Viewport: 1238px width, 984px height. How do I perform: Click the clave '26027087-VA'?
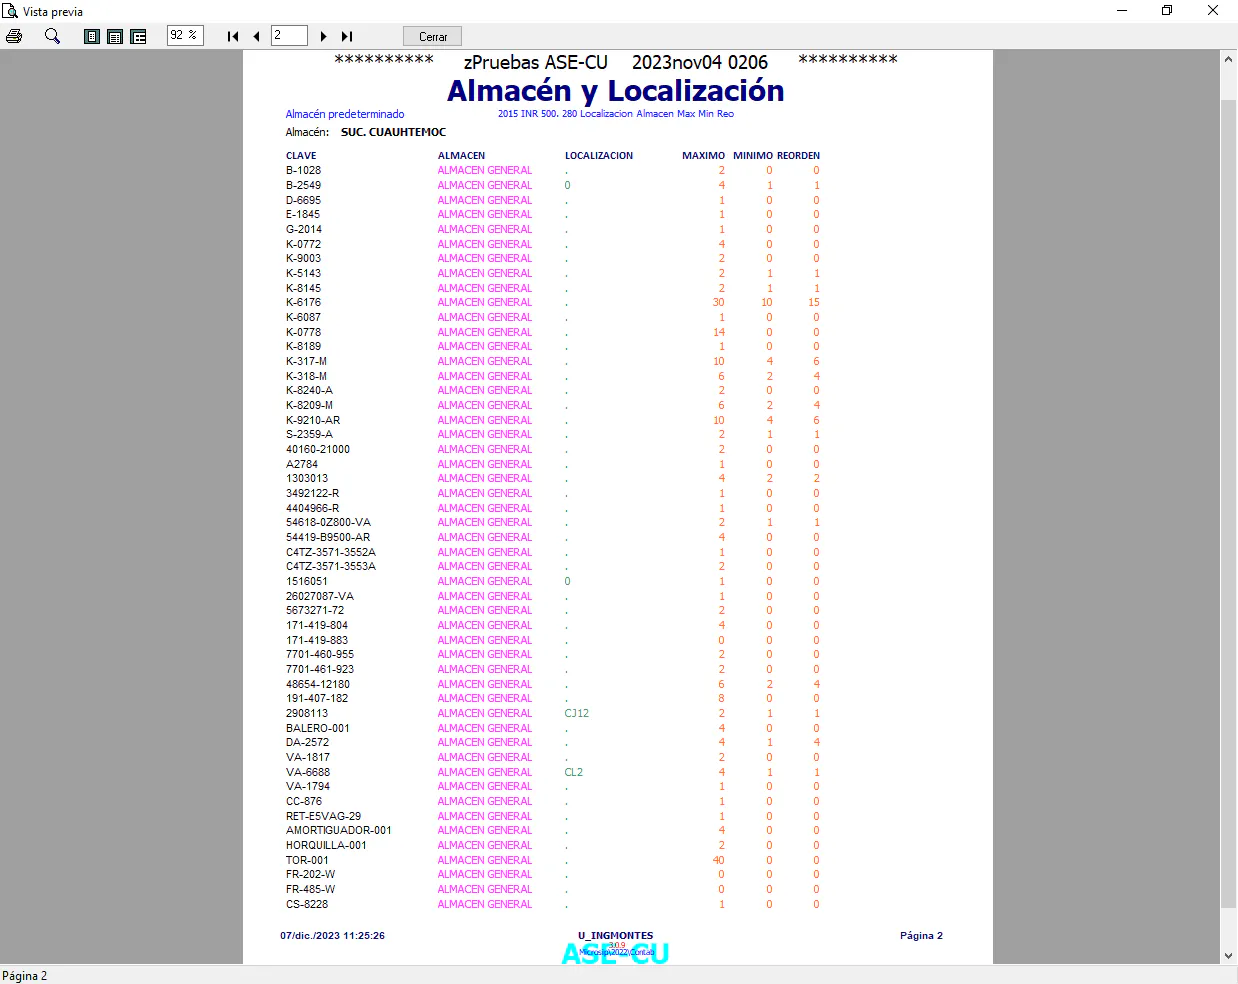pos(320,596)
